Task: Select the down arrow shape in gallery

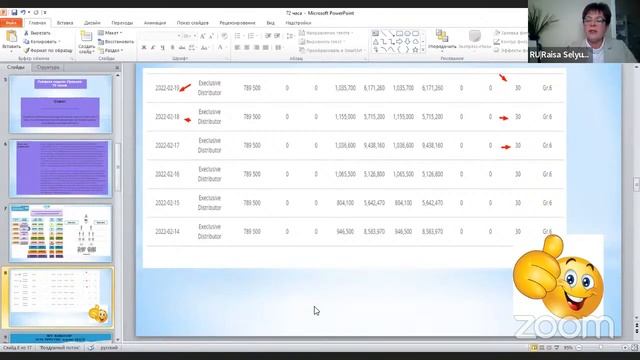Action: tap(407, 42)
